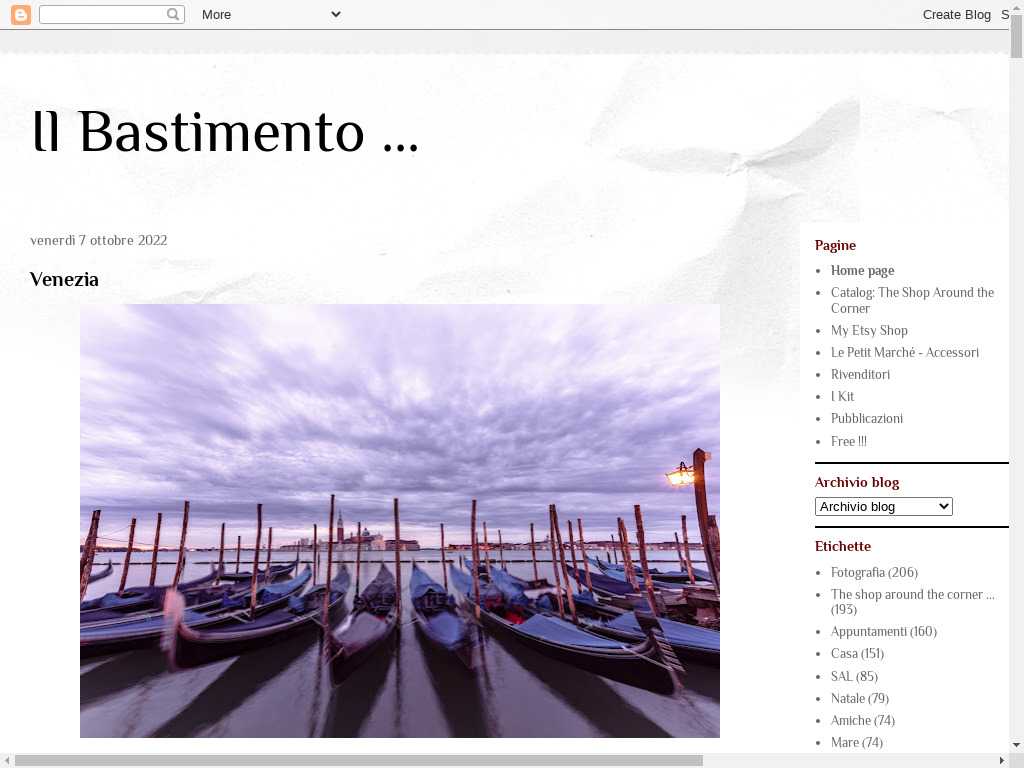Click the horizontal scrollbar right arrow
The image size is (1024, 768).
tap(1002, 761)
